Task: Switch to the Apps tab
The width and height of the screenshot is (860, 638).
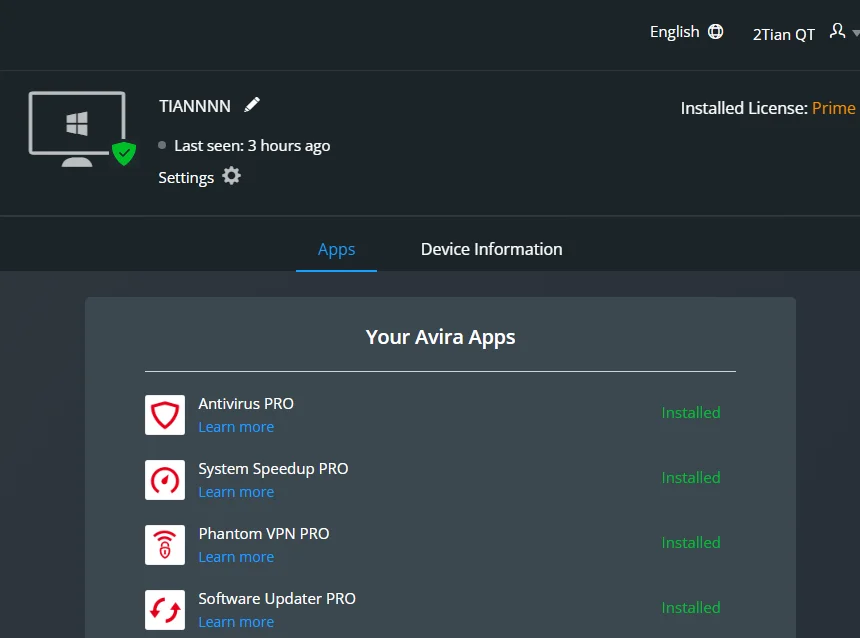Action: 336,249
